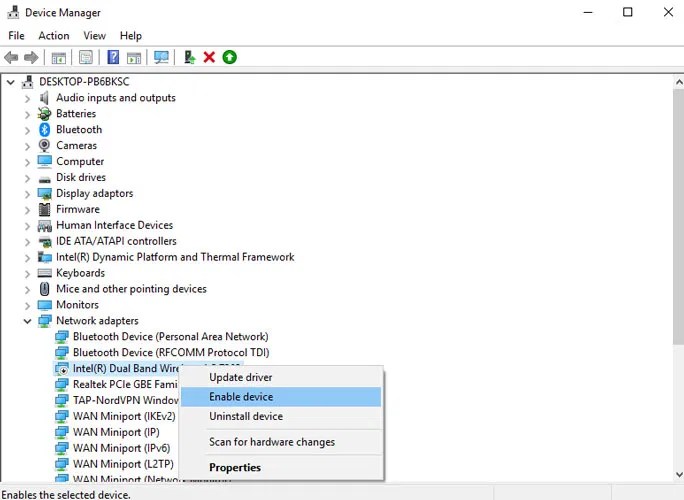This screenshot has width=684, height=500.
Task: Expand the Keyboards category
Action: 27,274
